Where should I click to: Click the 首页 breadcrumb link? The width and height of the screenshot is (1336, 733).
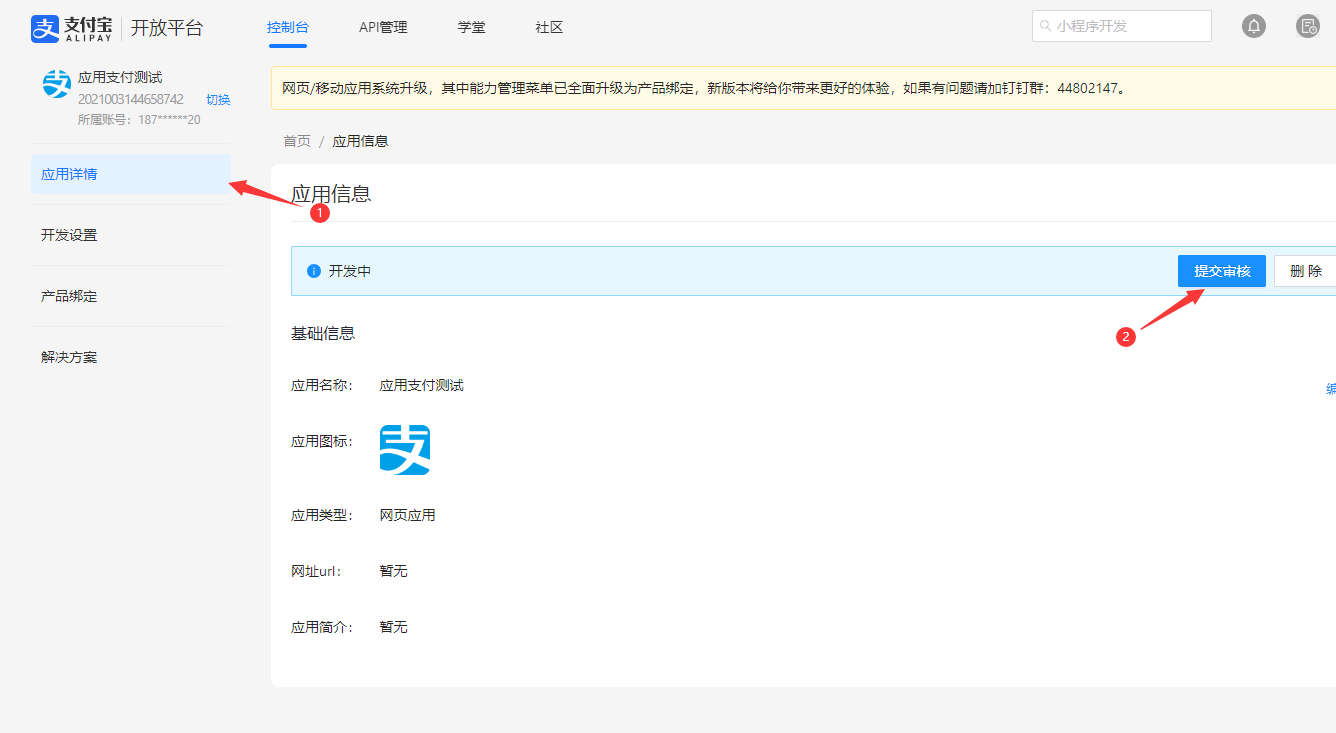point(297,141)
